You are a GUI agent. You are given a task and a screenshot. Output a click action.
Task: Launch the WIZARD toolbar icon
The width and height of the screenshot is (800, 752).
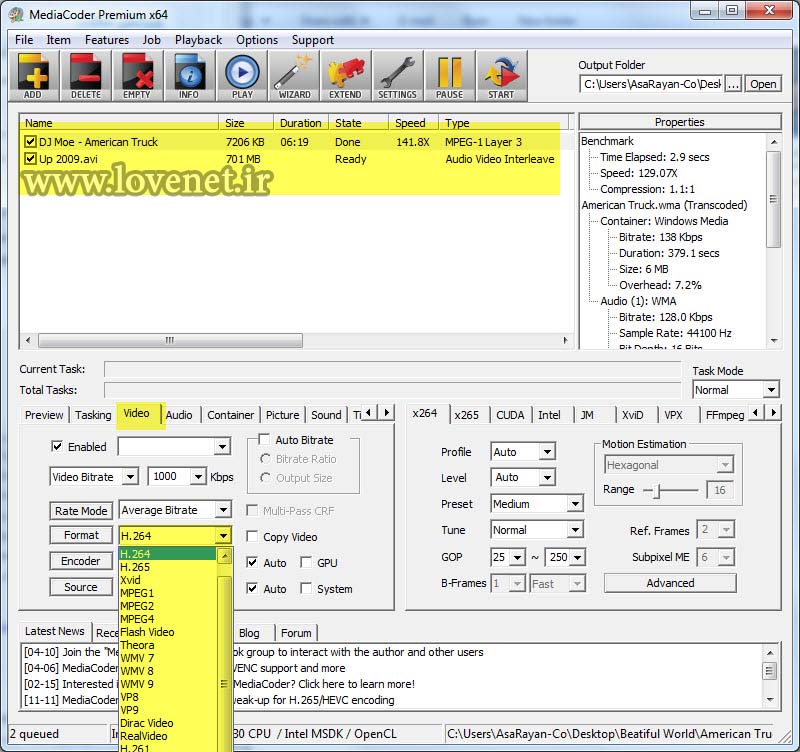tap(294, 76)
